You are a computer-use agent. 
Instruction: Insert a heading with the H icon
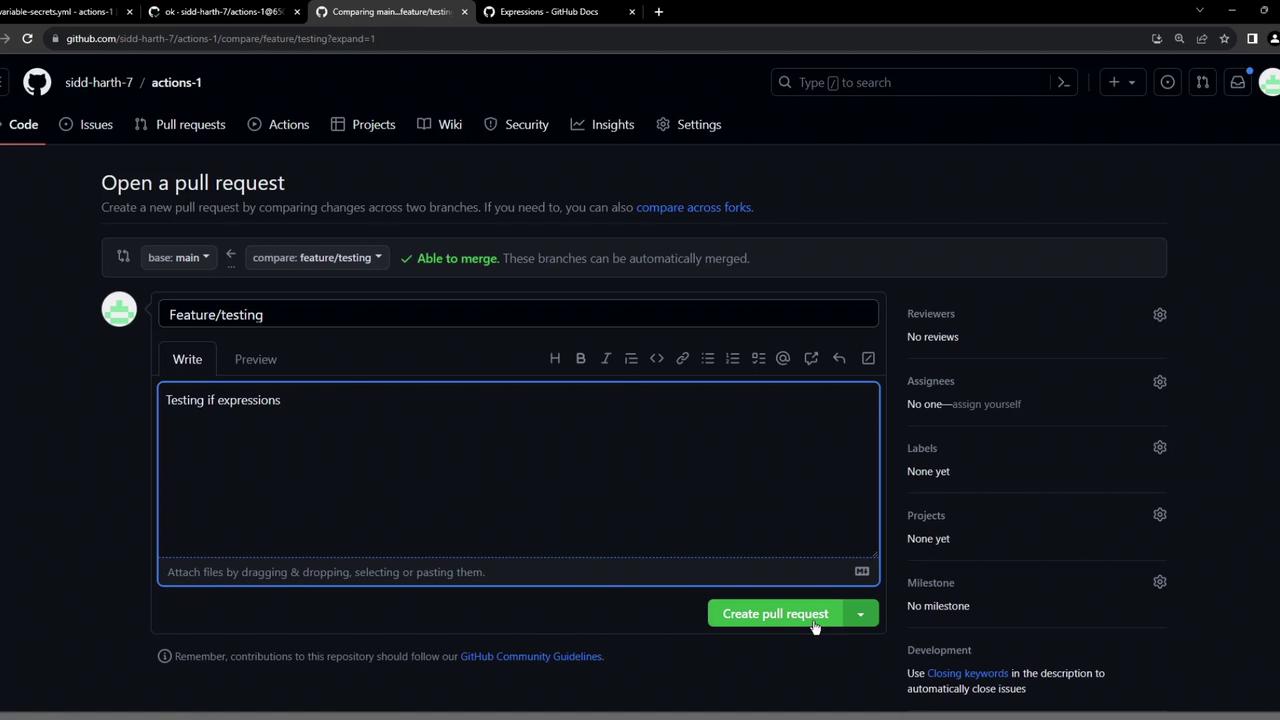555,359
